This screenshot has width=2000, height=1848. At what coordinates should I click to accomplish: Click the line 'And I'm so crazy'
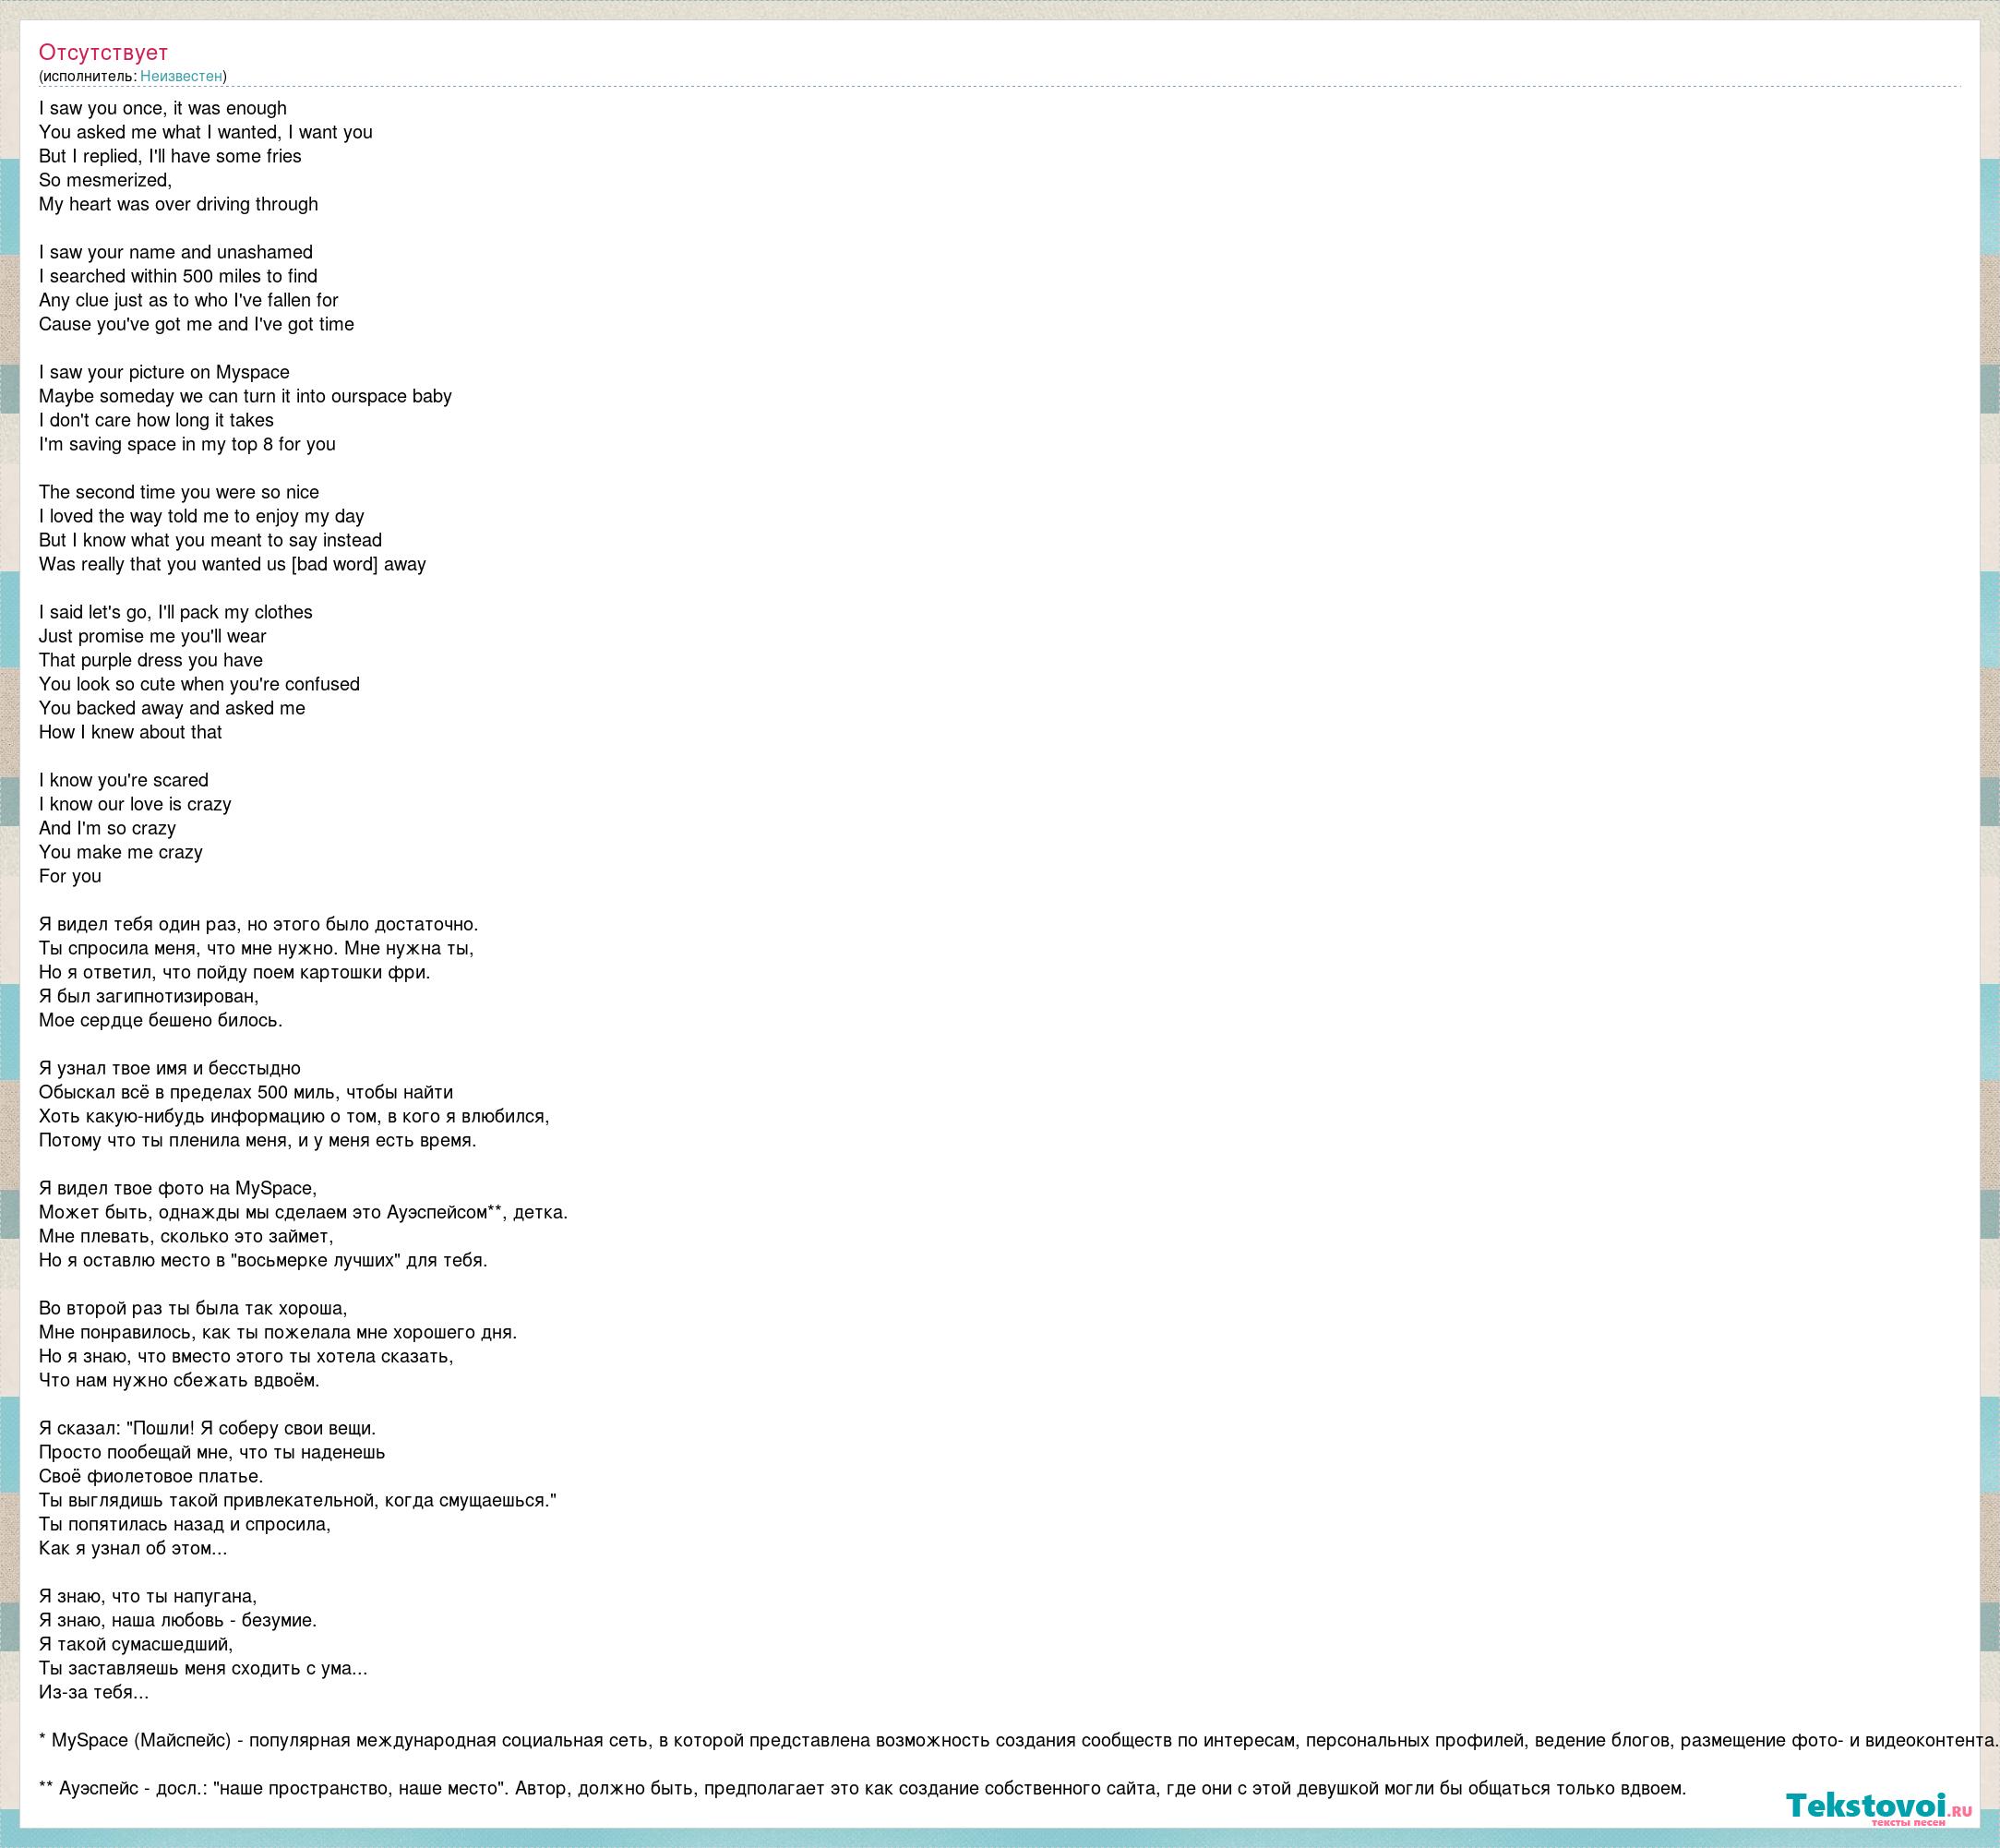pyautogui.click(x=108, y=828)
